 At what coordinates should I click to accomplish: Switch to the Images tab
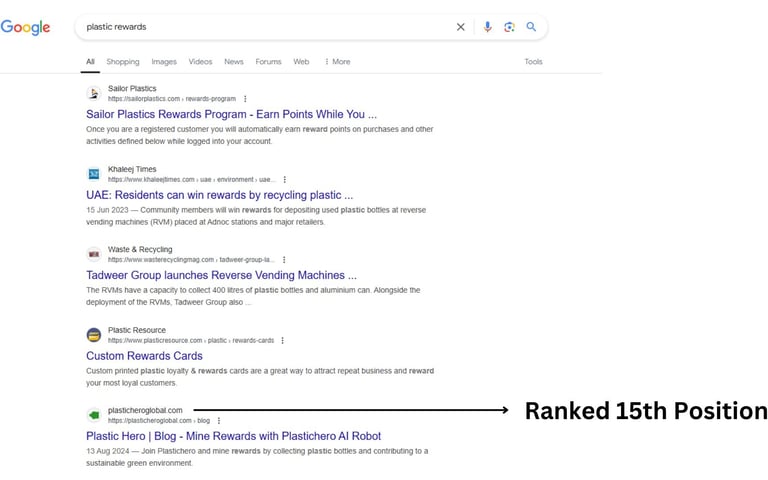click(164, 62)
